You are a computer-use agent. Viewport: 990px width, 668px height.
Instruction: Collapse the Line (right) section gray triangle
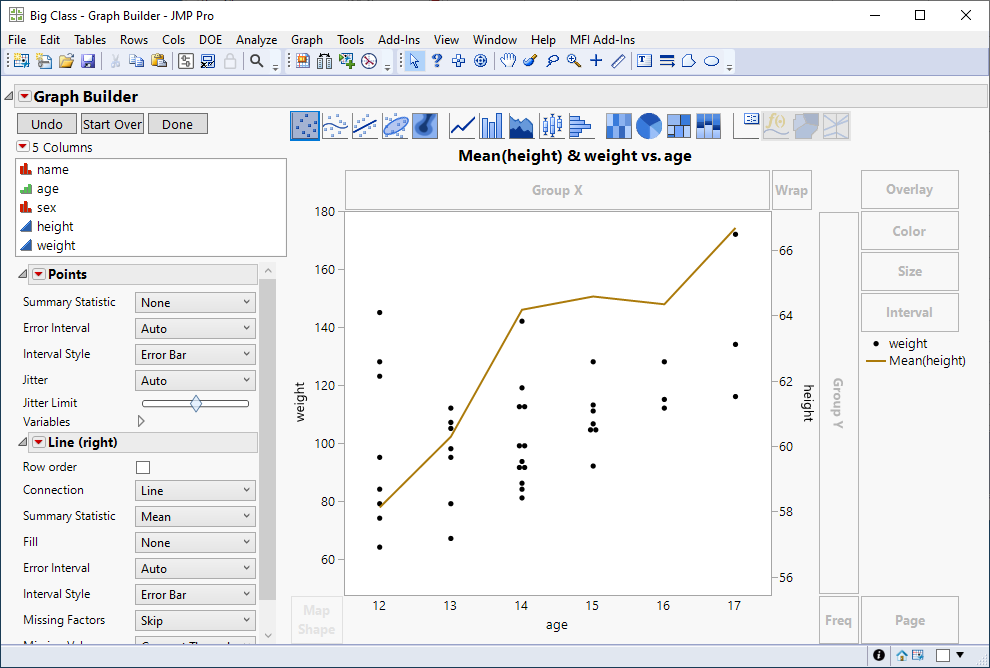(23, 442)
